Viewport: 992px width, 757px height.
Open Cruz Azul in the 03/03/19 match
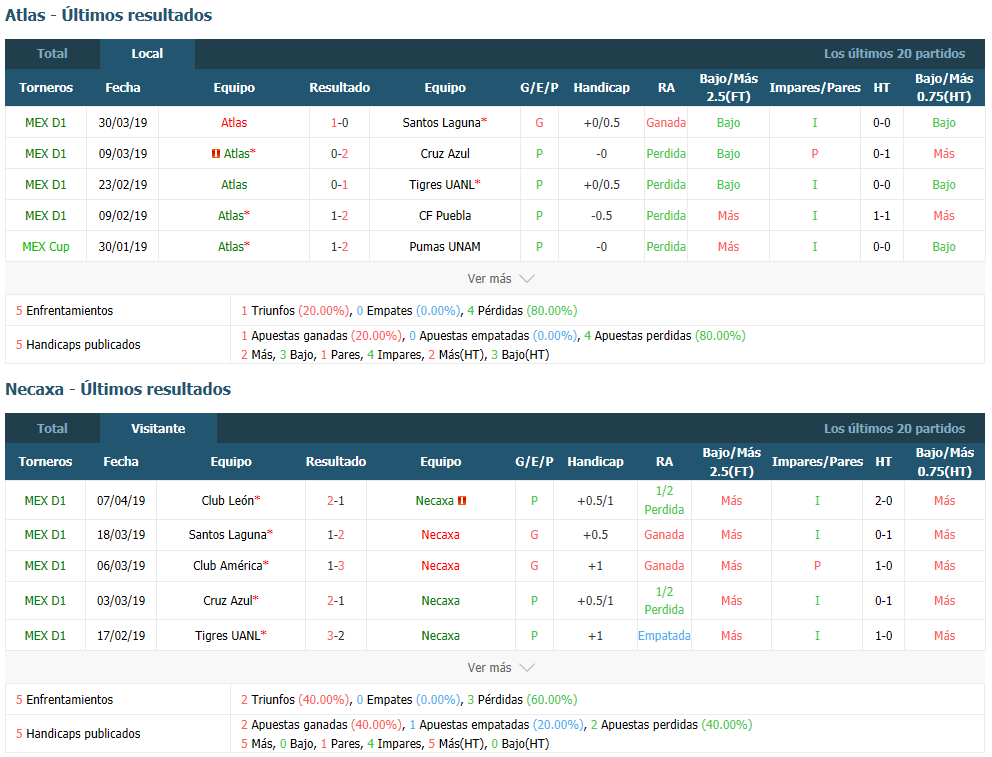click(228, 601)
